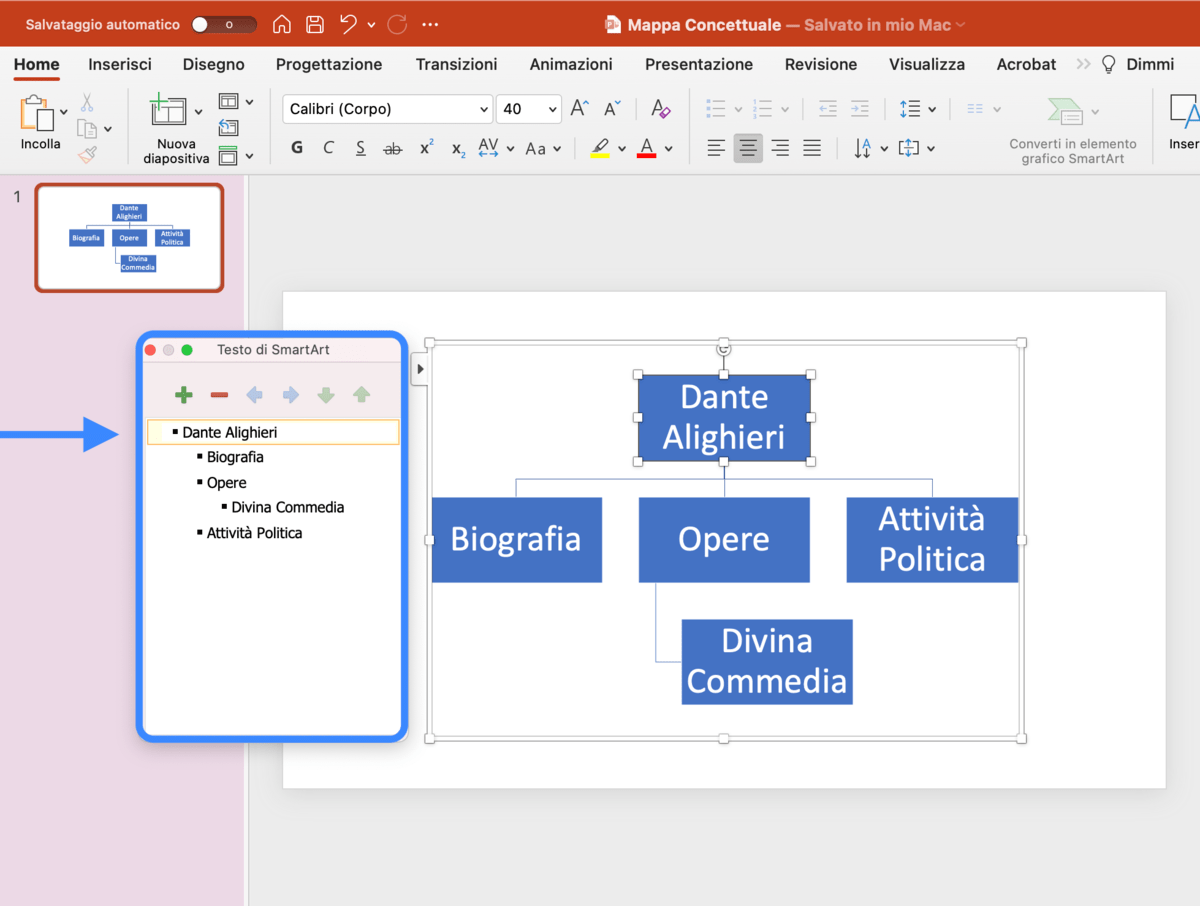Click the green plus icon in SmartArt text pane
This screenshot has height=906, width=1200.
tap(183, 395)
